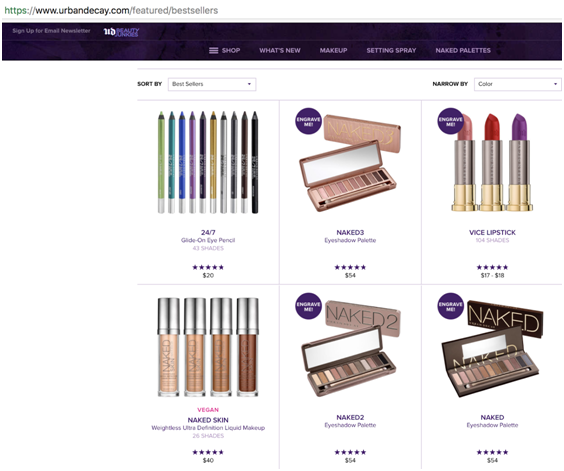Image resolution: width=564 pixels, height=471 pixels.
Task: Open the Sort By Best Sellers dropdown
Action: tap(212, 84)
